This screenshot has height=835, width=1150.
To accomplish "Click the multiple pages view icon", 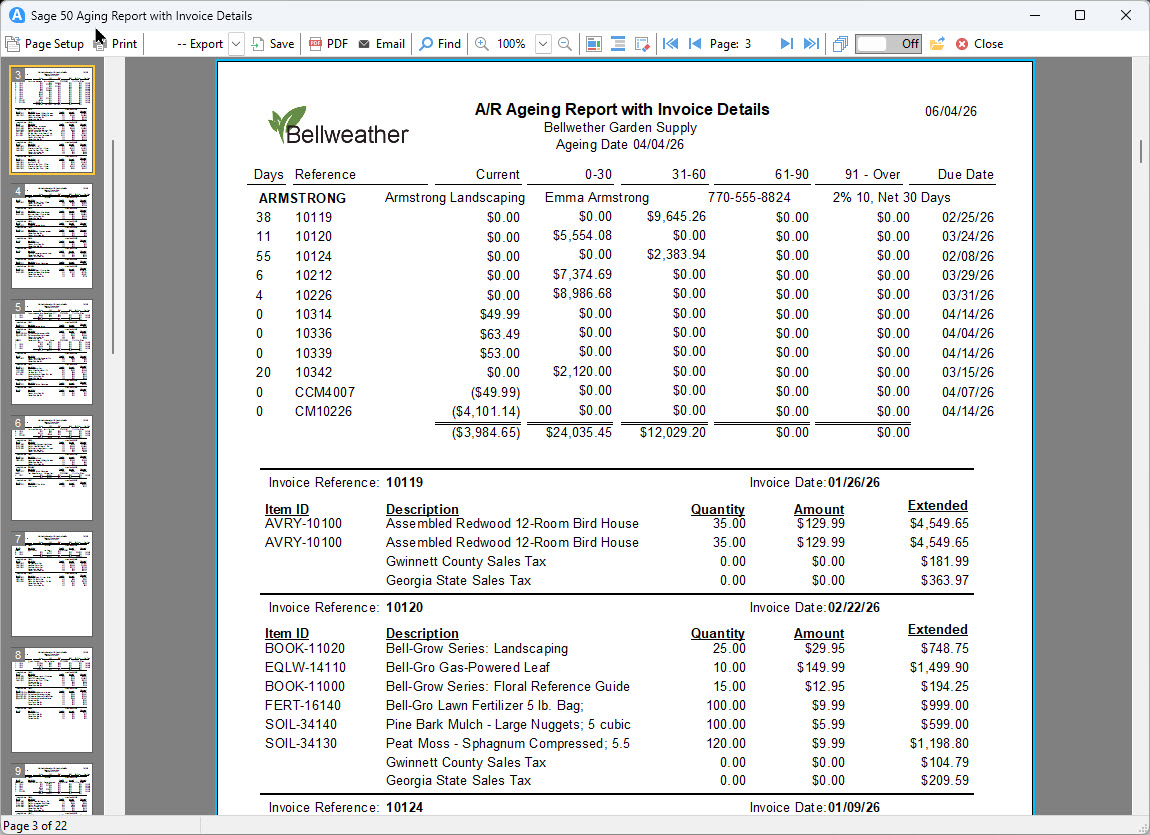I will [x=840, y=44].
